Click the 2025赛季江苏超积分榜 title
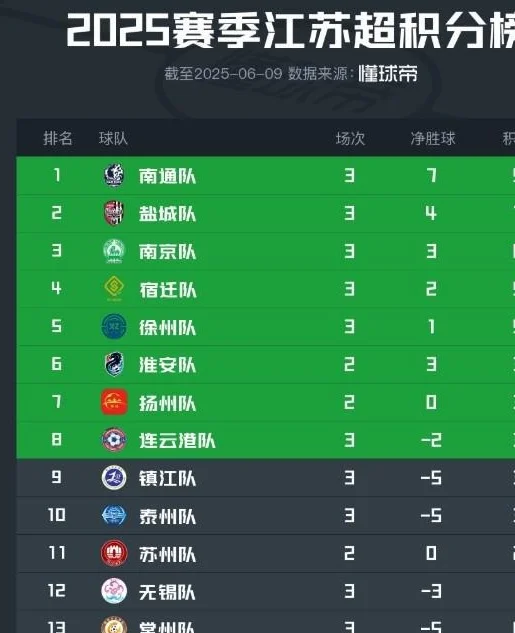Image resolution: width=515 pixels, height=633 pixels. 291,29
